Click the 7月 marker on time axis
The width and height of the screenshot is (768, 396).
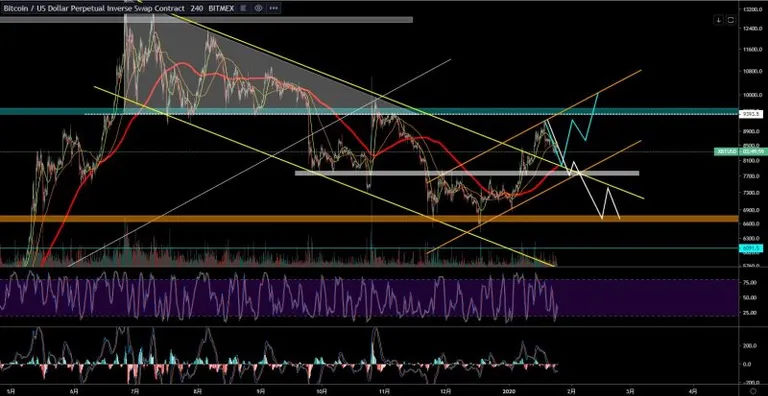point(135,392)
